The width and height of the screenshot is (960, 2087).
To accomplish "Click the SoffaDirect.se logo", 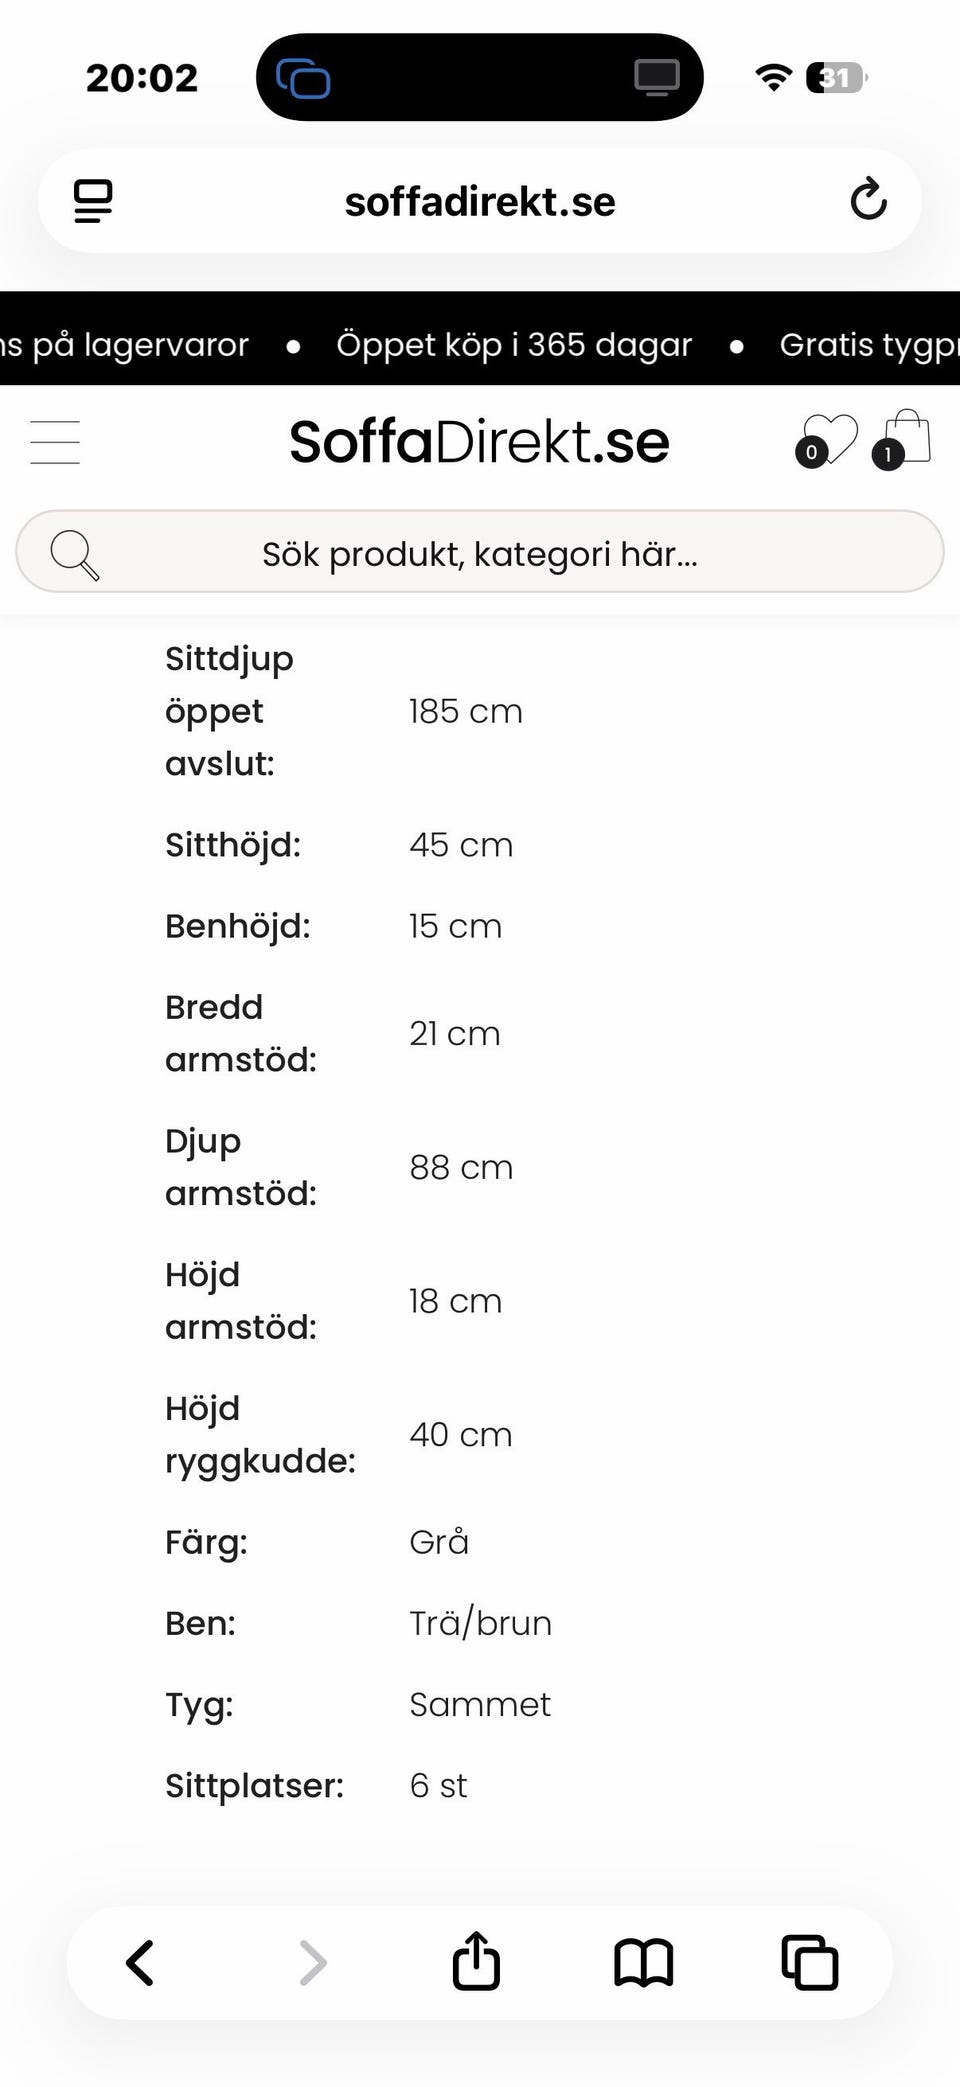I will coord(479,441).
